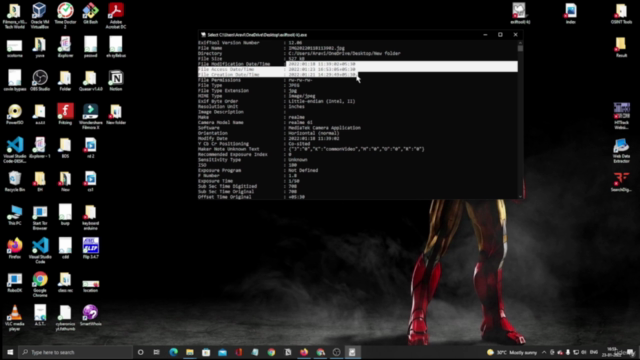
Task: Open File Explorer from taskbar
Action: [190, 352]
